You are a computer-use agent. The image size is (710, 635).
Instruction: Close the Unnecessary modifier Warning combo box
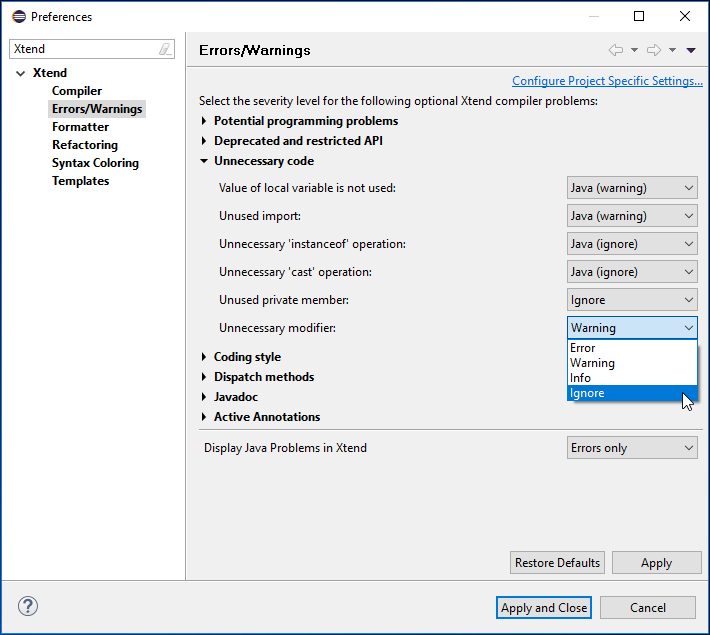(x=632, y=328)
